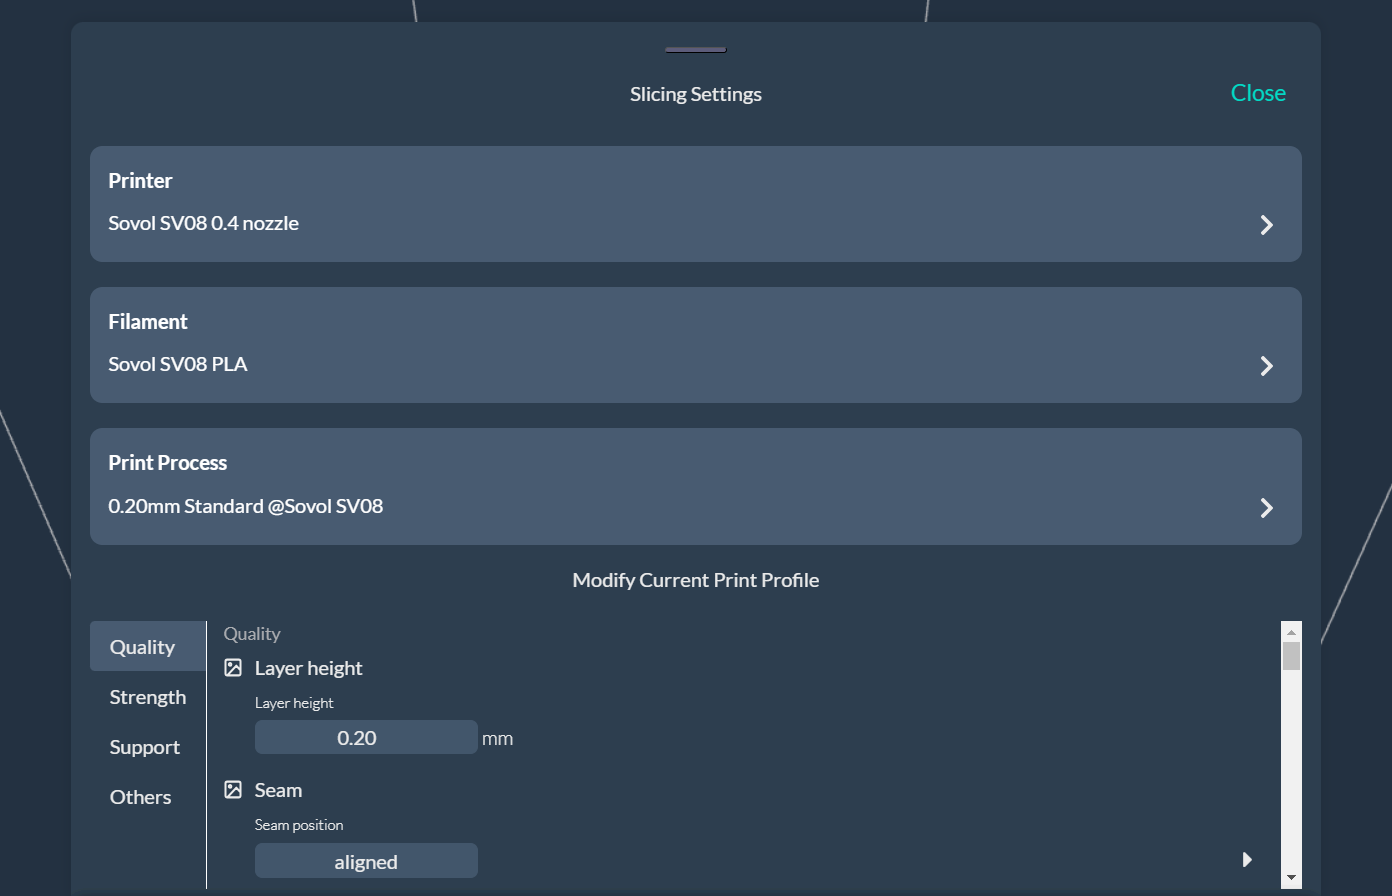Click the Printer card title
The height and width of the screenshot is (896, 1392).
141,181
